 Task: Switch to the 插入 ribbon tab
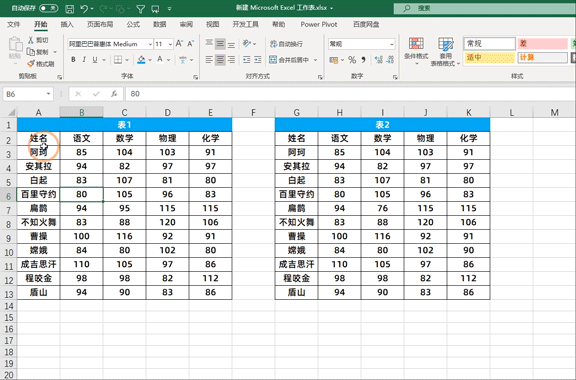pyautogui.click(x=67, y=24)
